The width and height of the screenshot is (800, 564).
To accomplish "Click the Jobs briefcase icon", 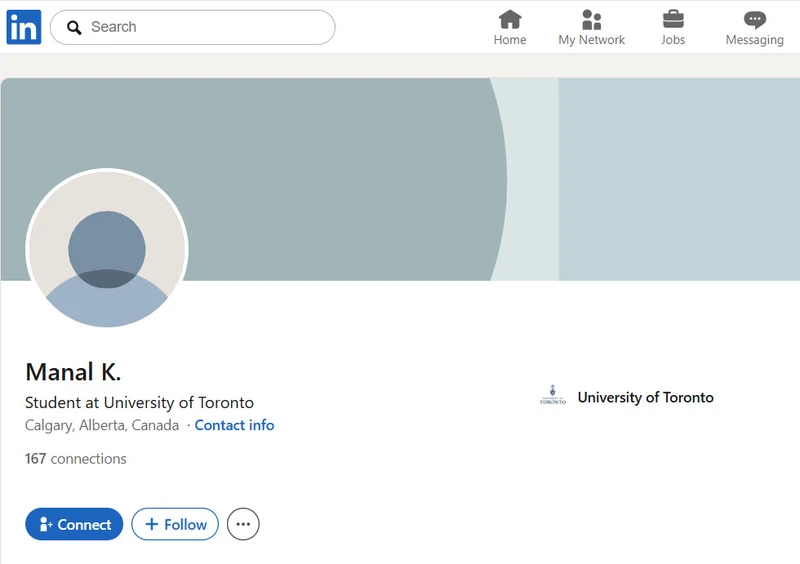I will point(673,19).
